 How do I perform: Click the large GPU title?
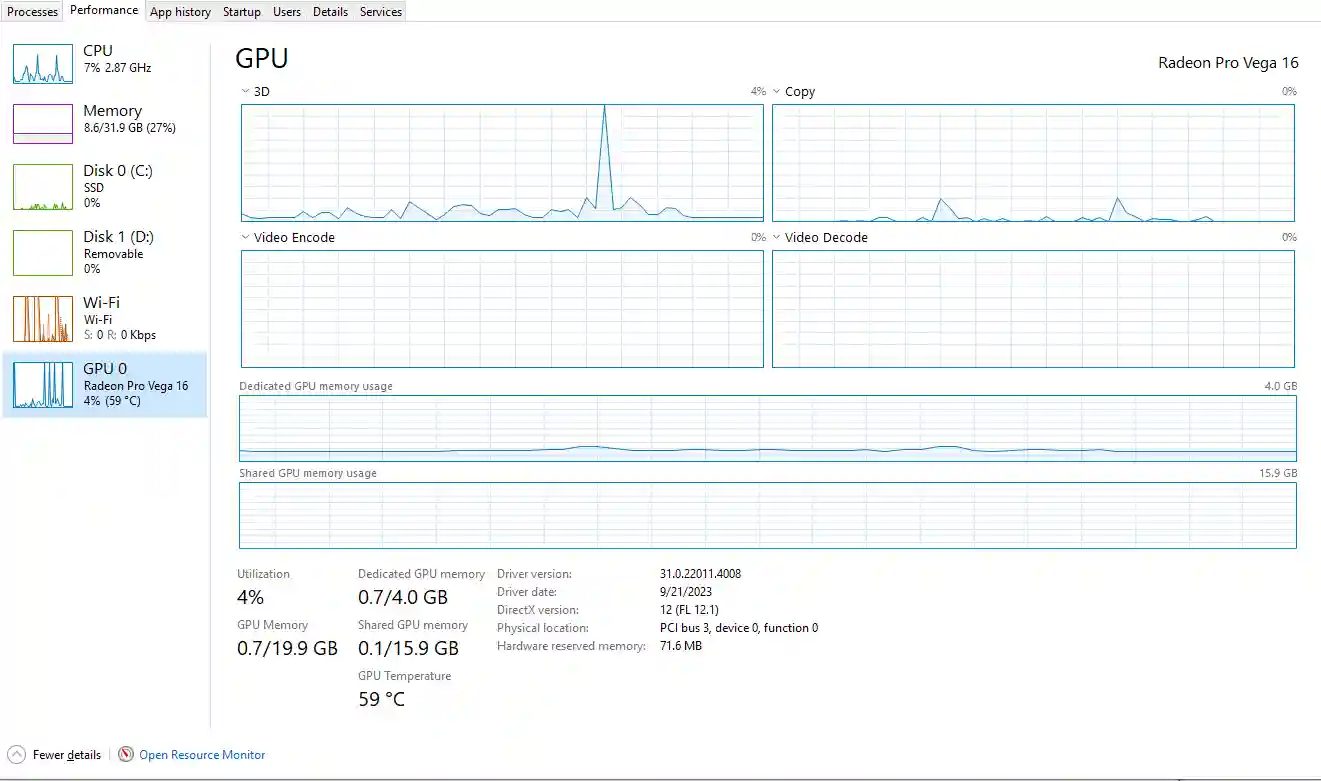[262, 58]
